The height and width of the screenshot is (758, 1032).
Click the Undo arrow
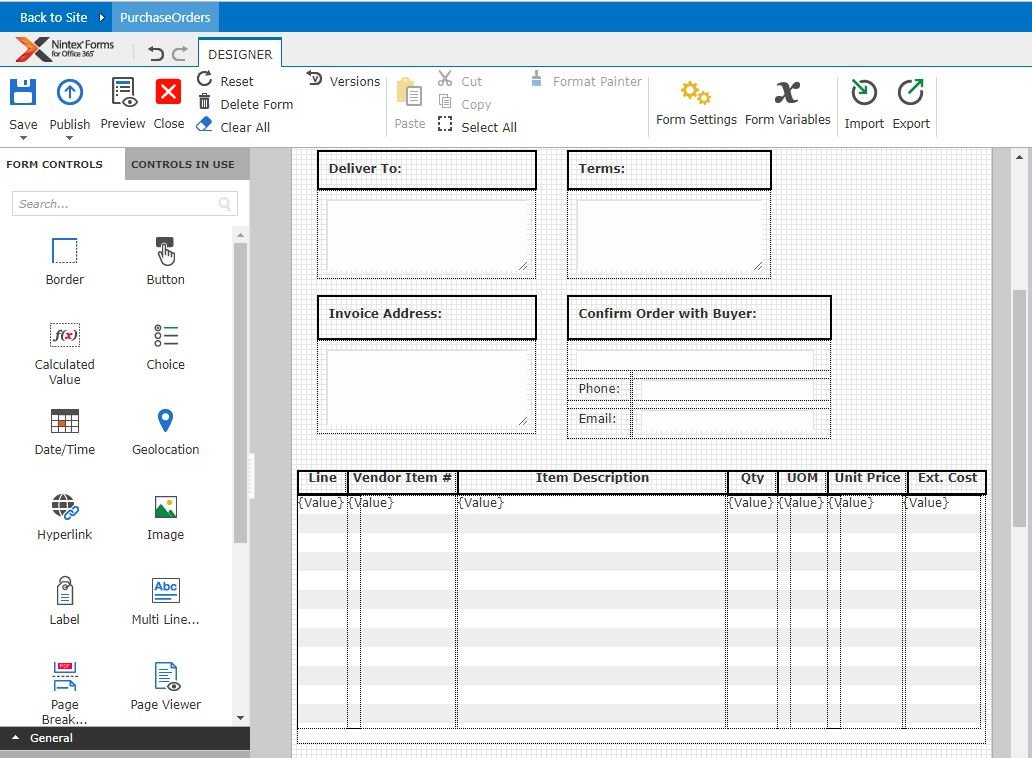156,54
